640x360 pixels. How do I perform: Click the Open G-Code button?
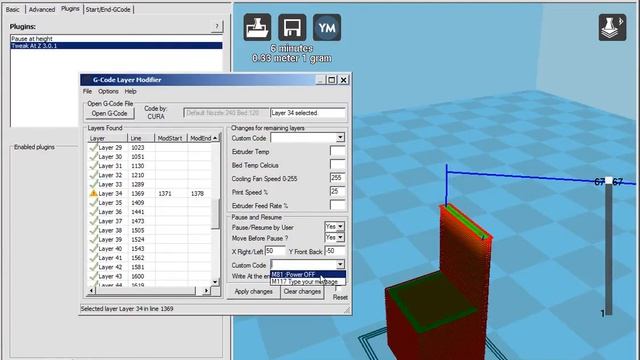click(x=109, y=113)
